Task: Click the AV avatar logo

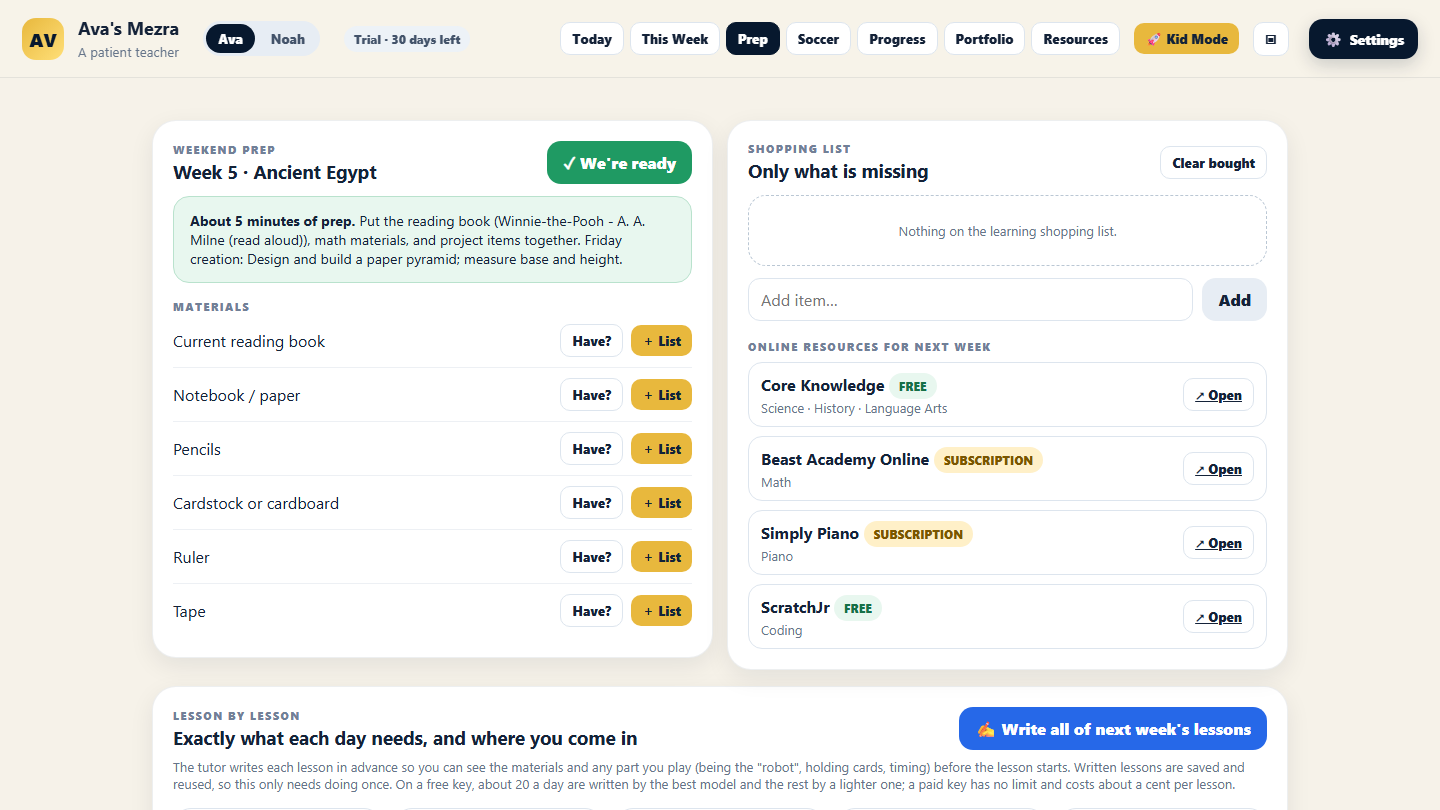Action: (x=43, y=39)
